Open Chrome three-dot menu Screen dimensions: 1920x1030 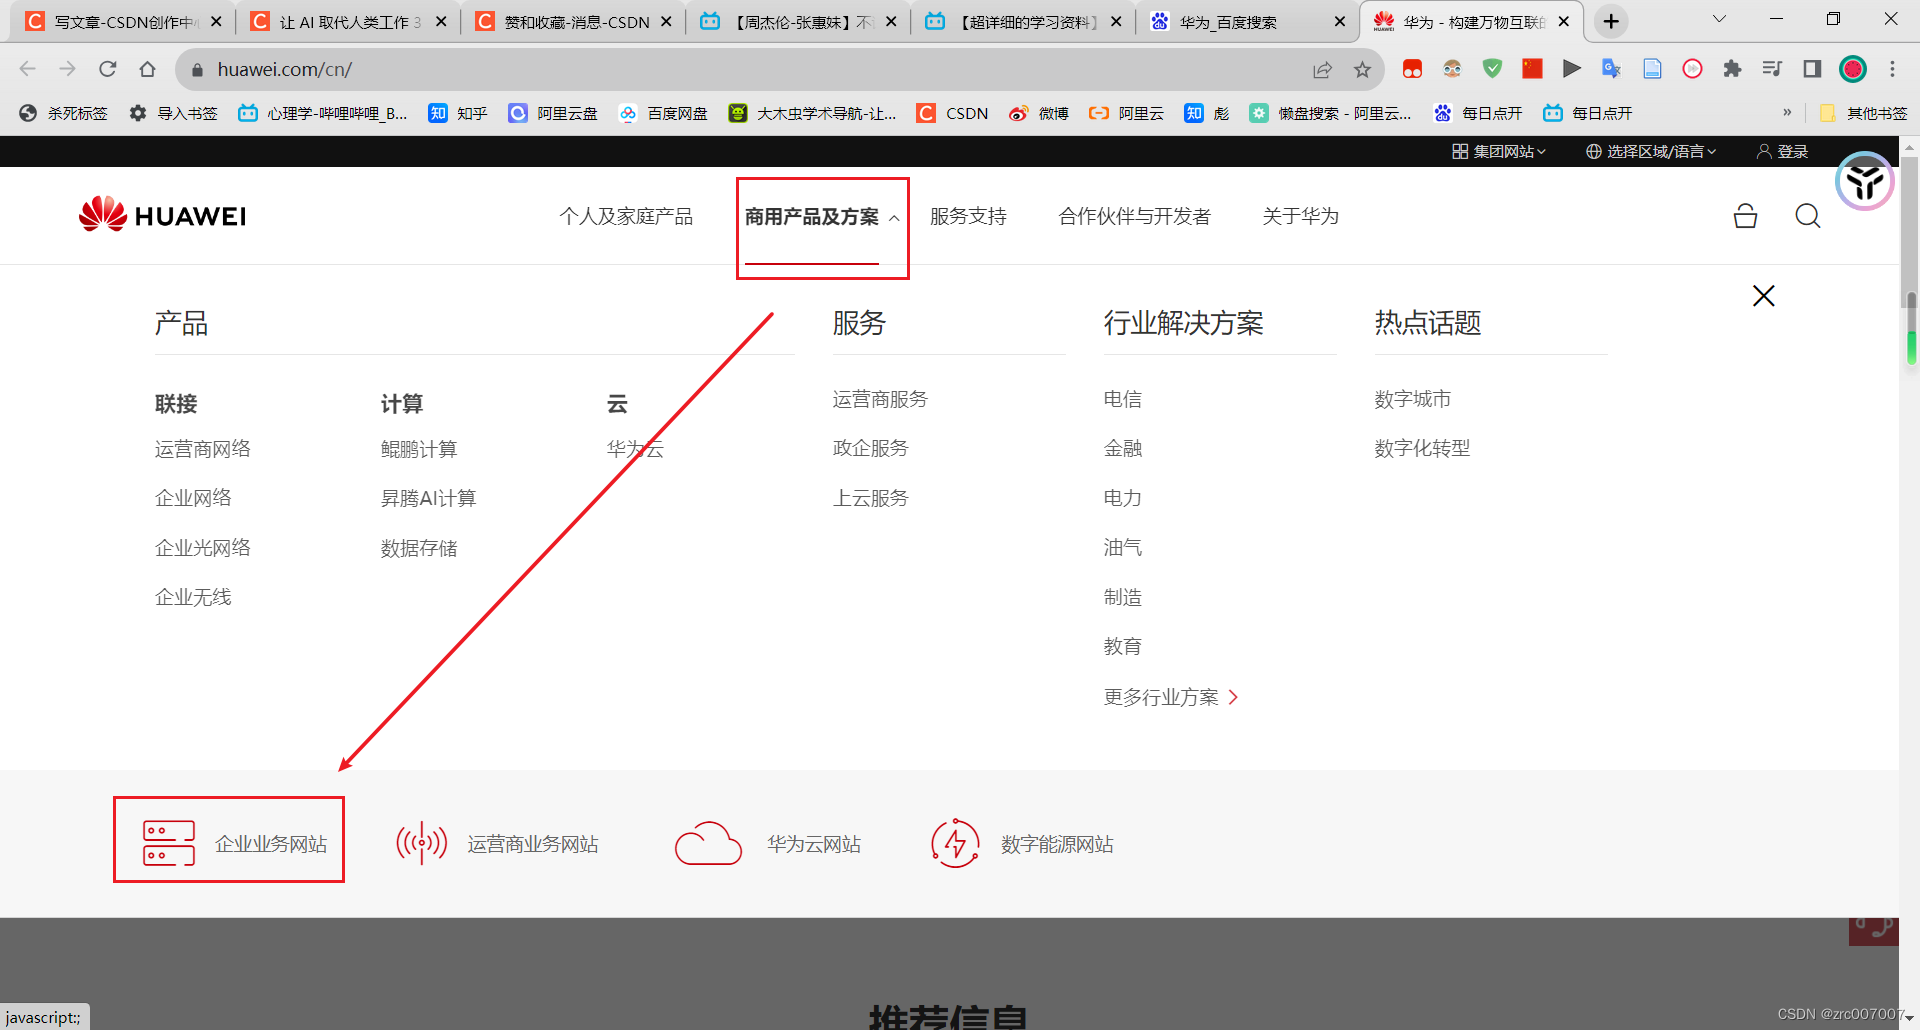tap(1892, 69)
